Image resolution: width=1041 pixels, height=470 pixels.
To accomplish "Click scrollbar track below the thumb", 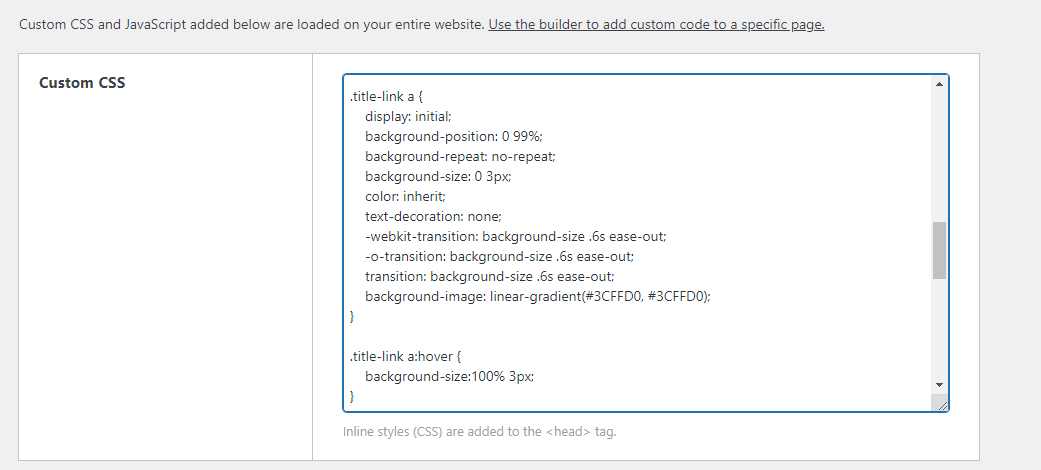I will tap(939, 327).
